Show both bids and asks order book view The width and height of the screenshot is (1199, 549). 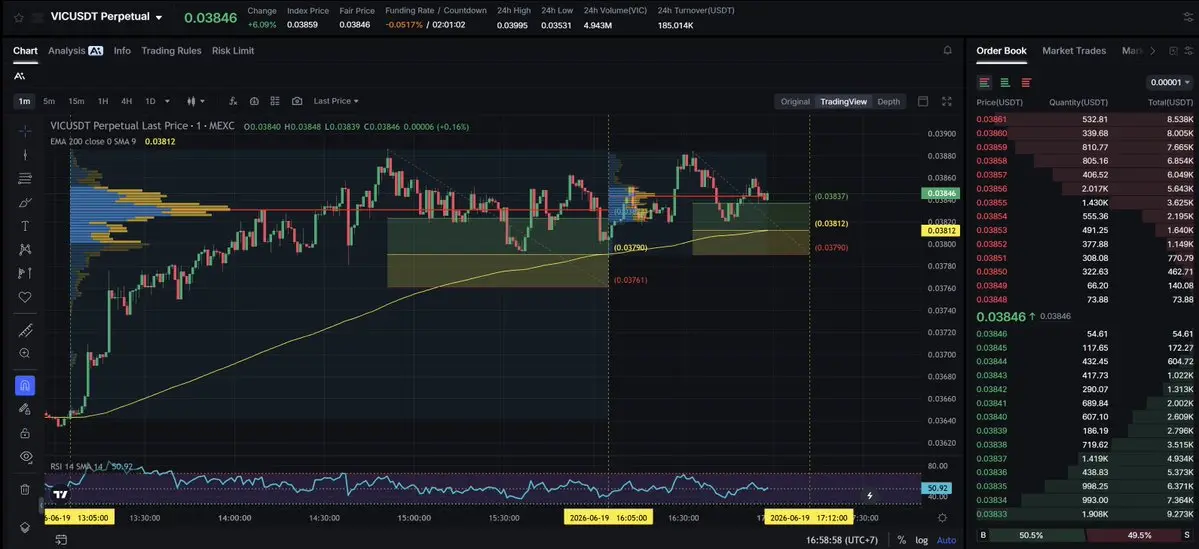(984, 83)
